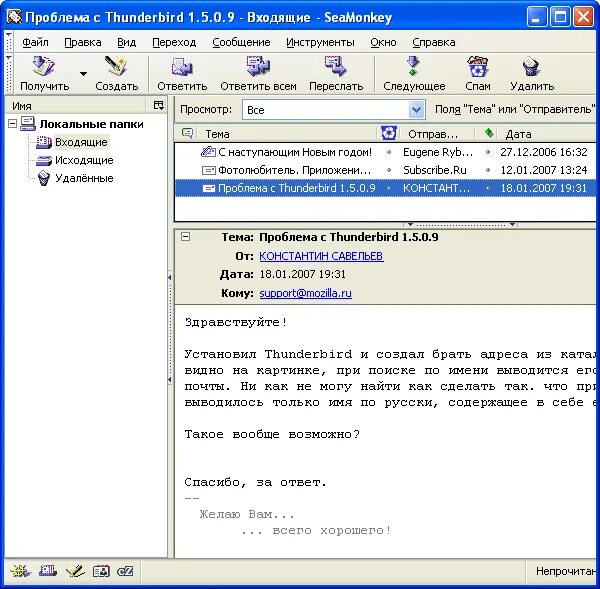The height and width of the screenshot is (589, 600).
Task: Click the sender Subscribe.Ru cell
Action: pyautogui.click(x=435, y=170)
